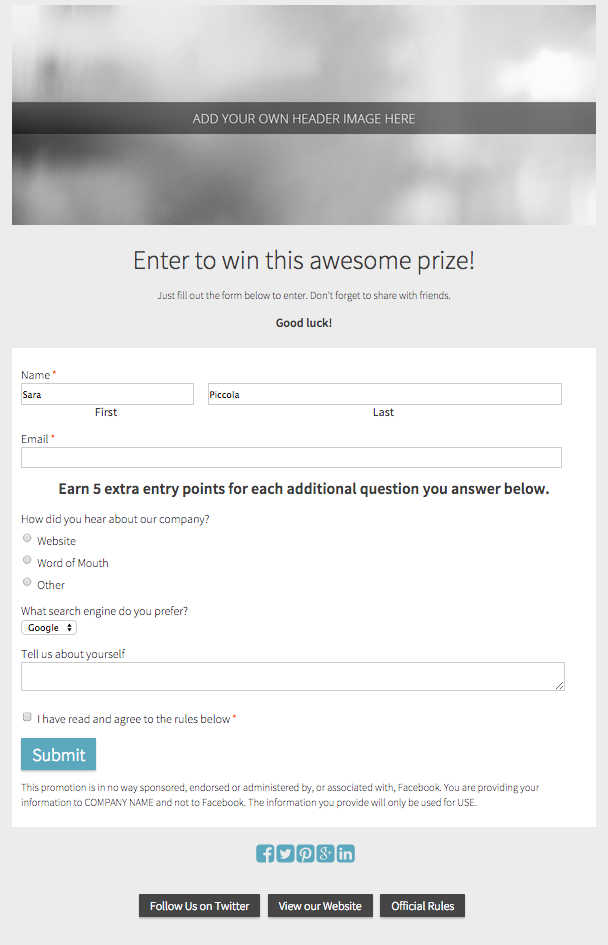Click the Follow Us on Twitter button
Screen dimensions: 608x945
(199, 906)
